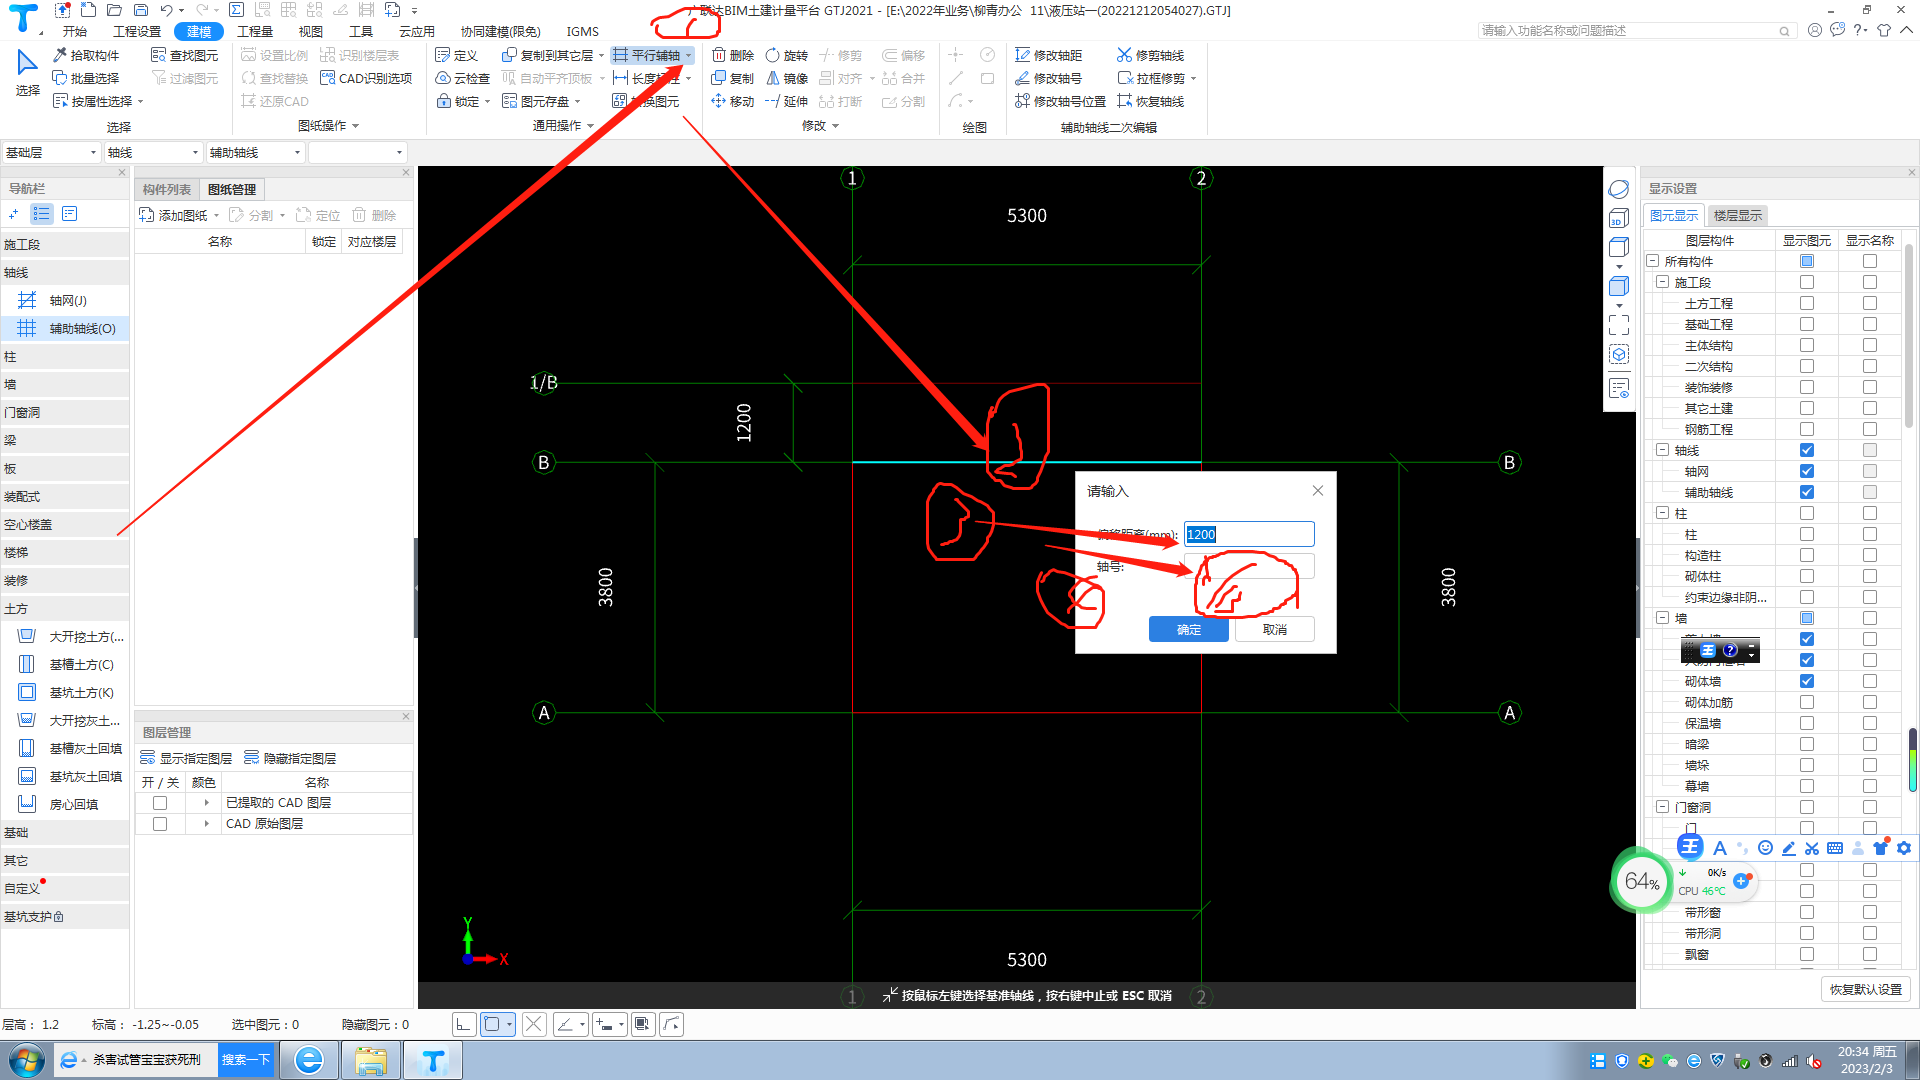Image resolution: width=1920 pixels, height=1080 pixels.
Task: Switch to 楼层显示 tab
Action: click(1738, 215)
